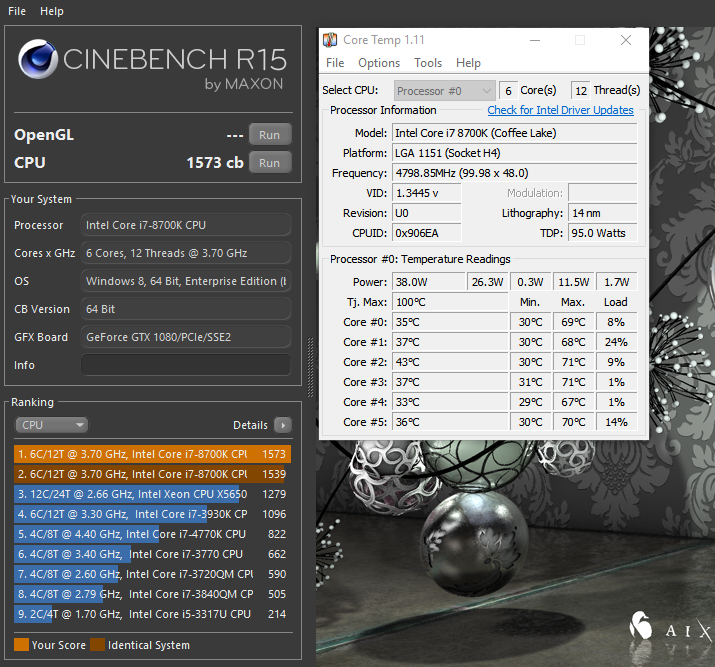Open Cinebench File menu
715x667 pixels.
point(17,11)
